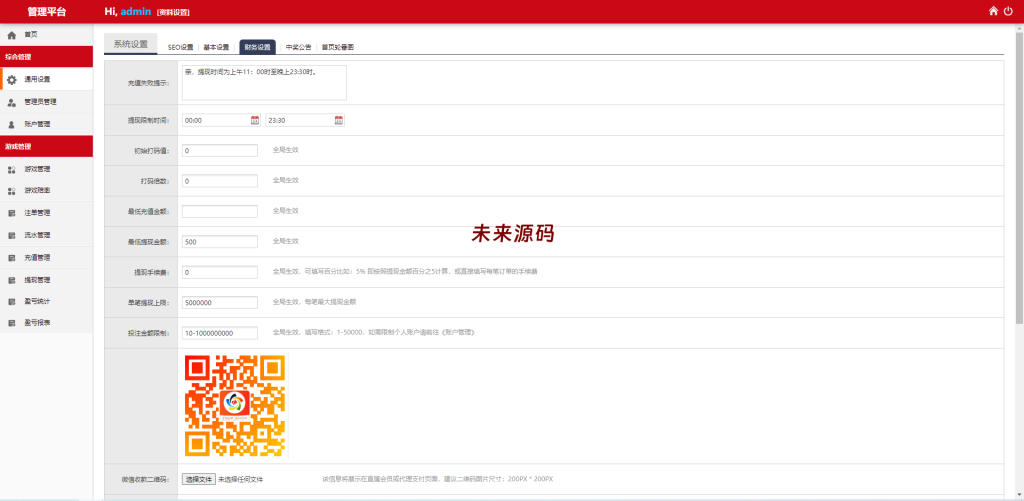
Task: Collapse the red 游戏管理 section header
Action: 46,147
